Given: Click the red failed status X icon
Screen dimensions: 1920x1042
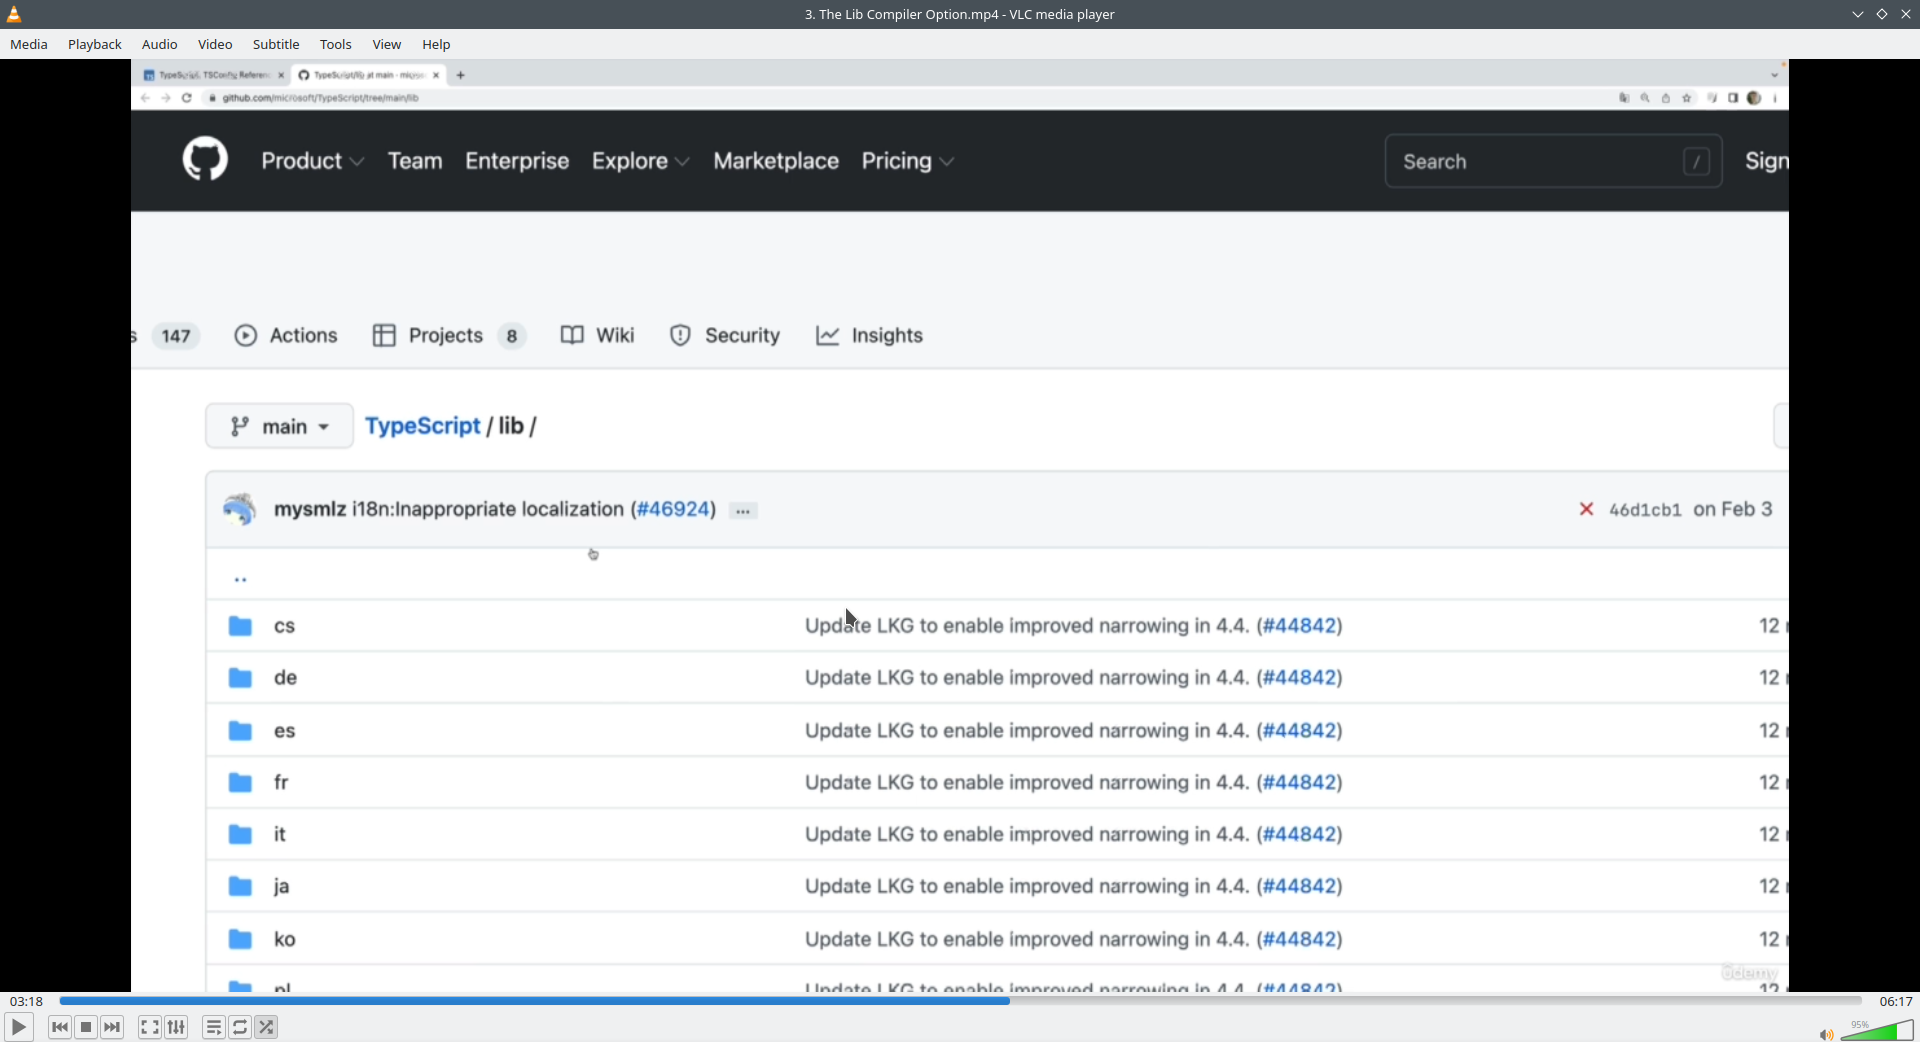Looking at the screenshot, I should tap(1586, 509).
